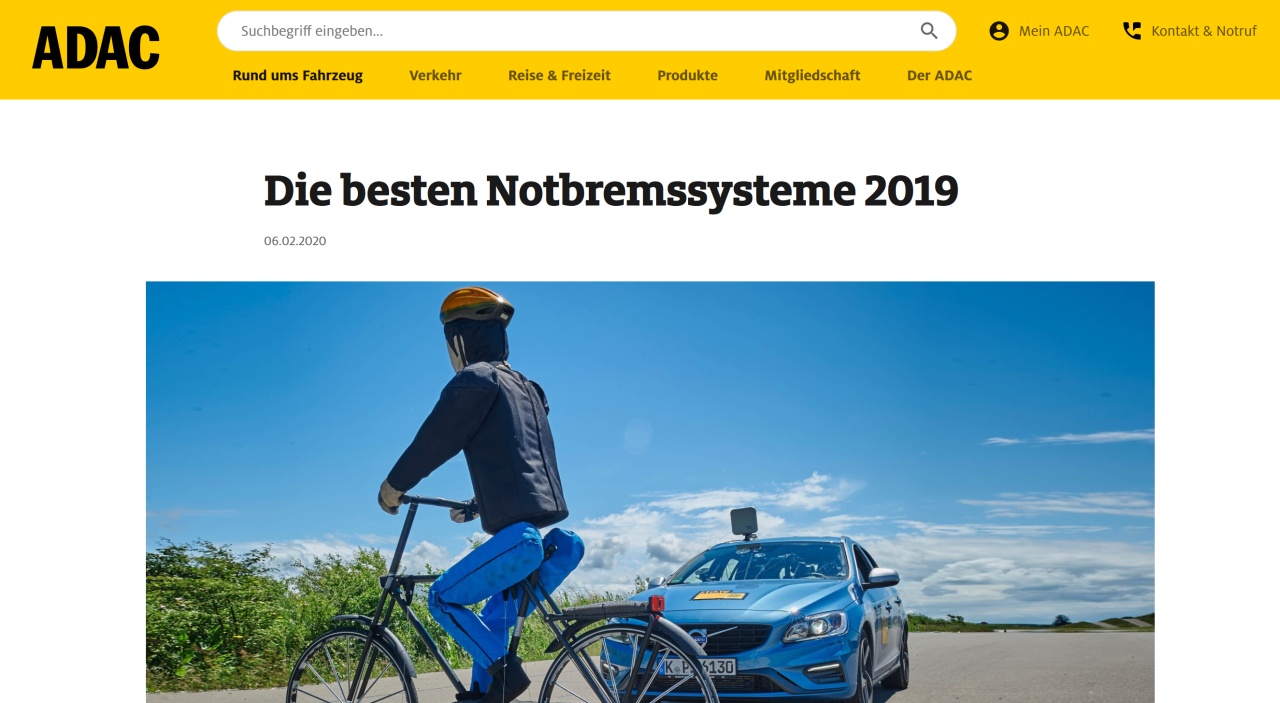Click the article date 06.02.2020
Viewport: 1280px width, 703px height.
pos(295,241)
